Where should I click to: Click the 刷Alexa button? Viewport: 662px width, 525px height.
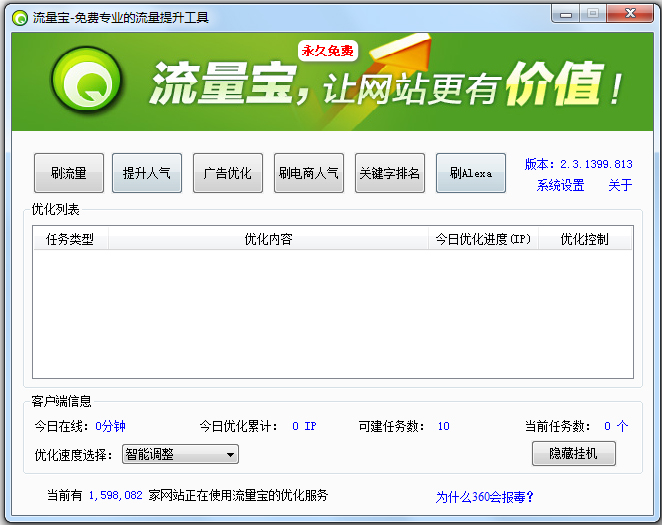(471, 173)
